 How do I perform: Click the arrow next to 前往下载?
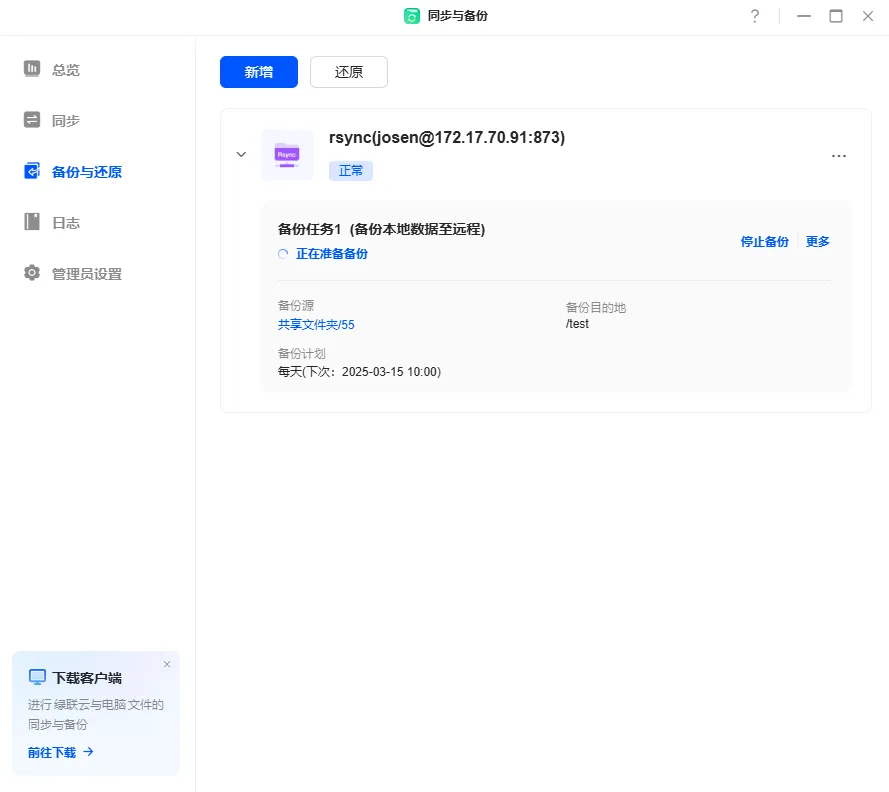coord(88,752)
